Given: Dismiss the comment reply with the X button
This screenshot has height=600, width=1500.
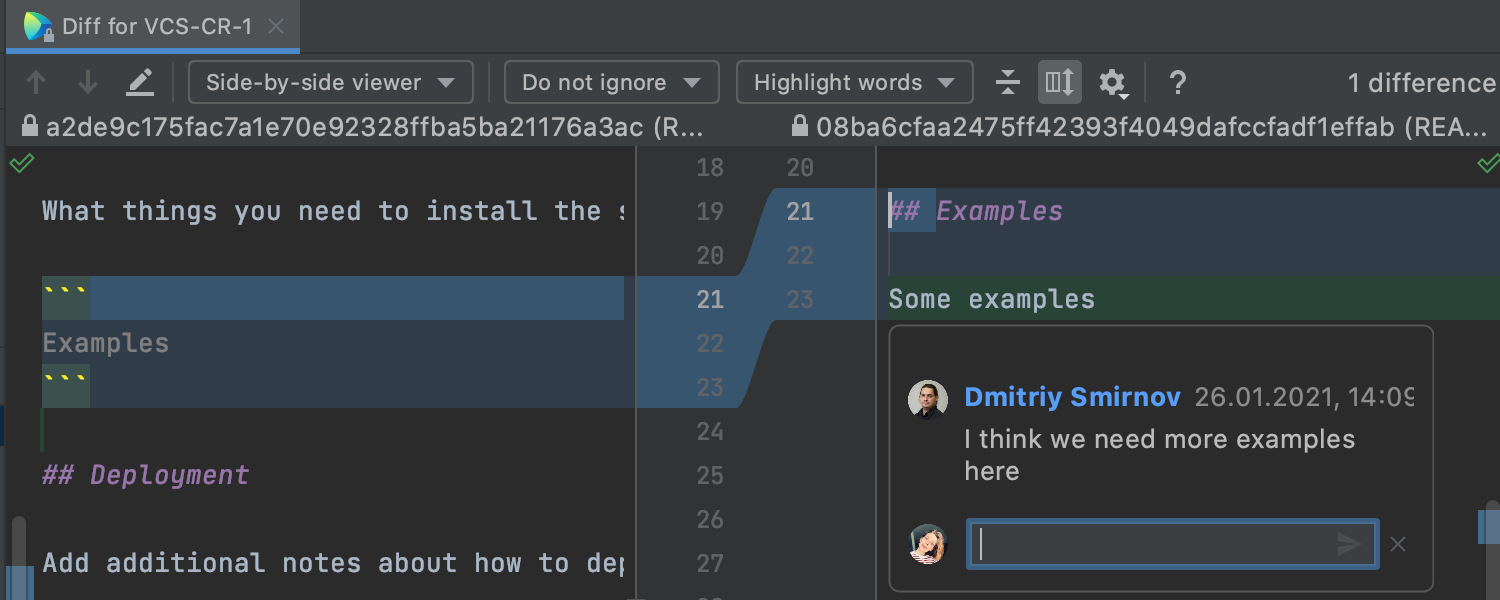Looking at the screenshot, I should pos(1397,544).
